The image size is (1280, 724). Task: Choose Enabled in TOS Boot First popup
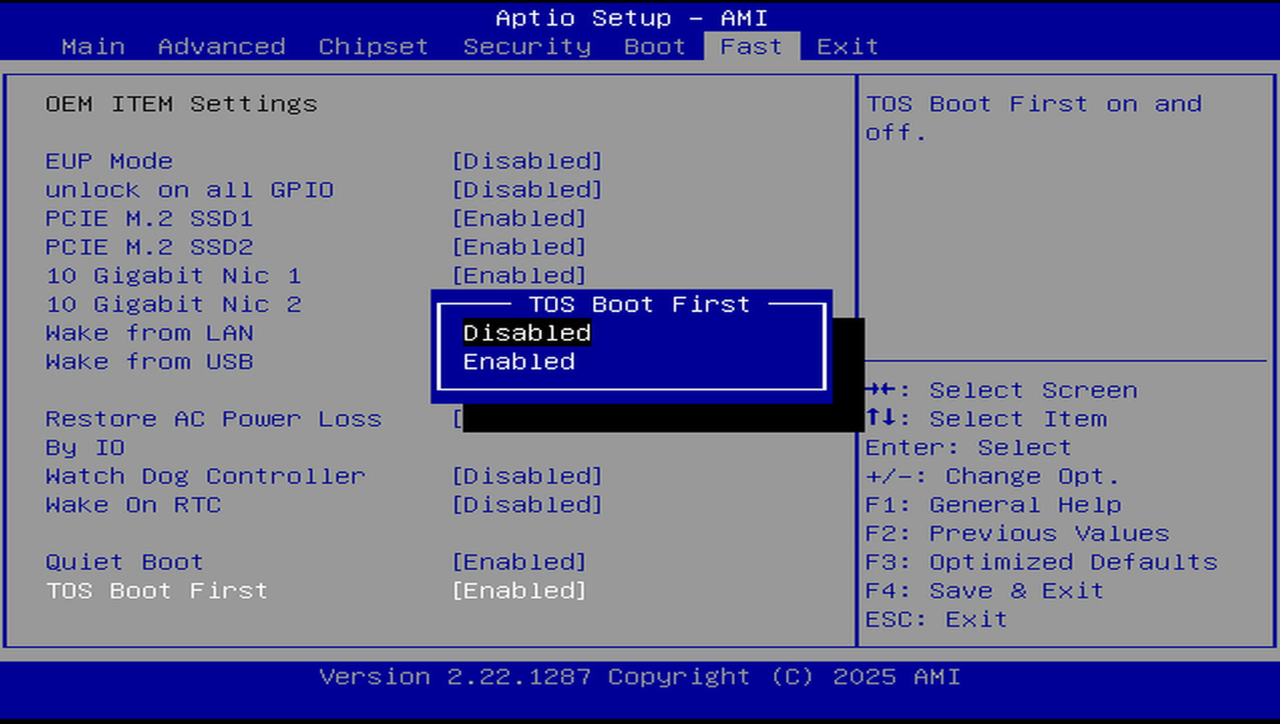(519, 362)
